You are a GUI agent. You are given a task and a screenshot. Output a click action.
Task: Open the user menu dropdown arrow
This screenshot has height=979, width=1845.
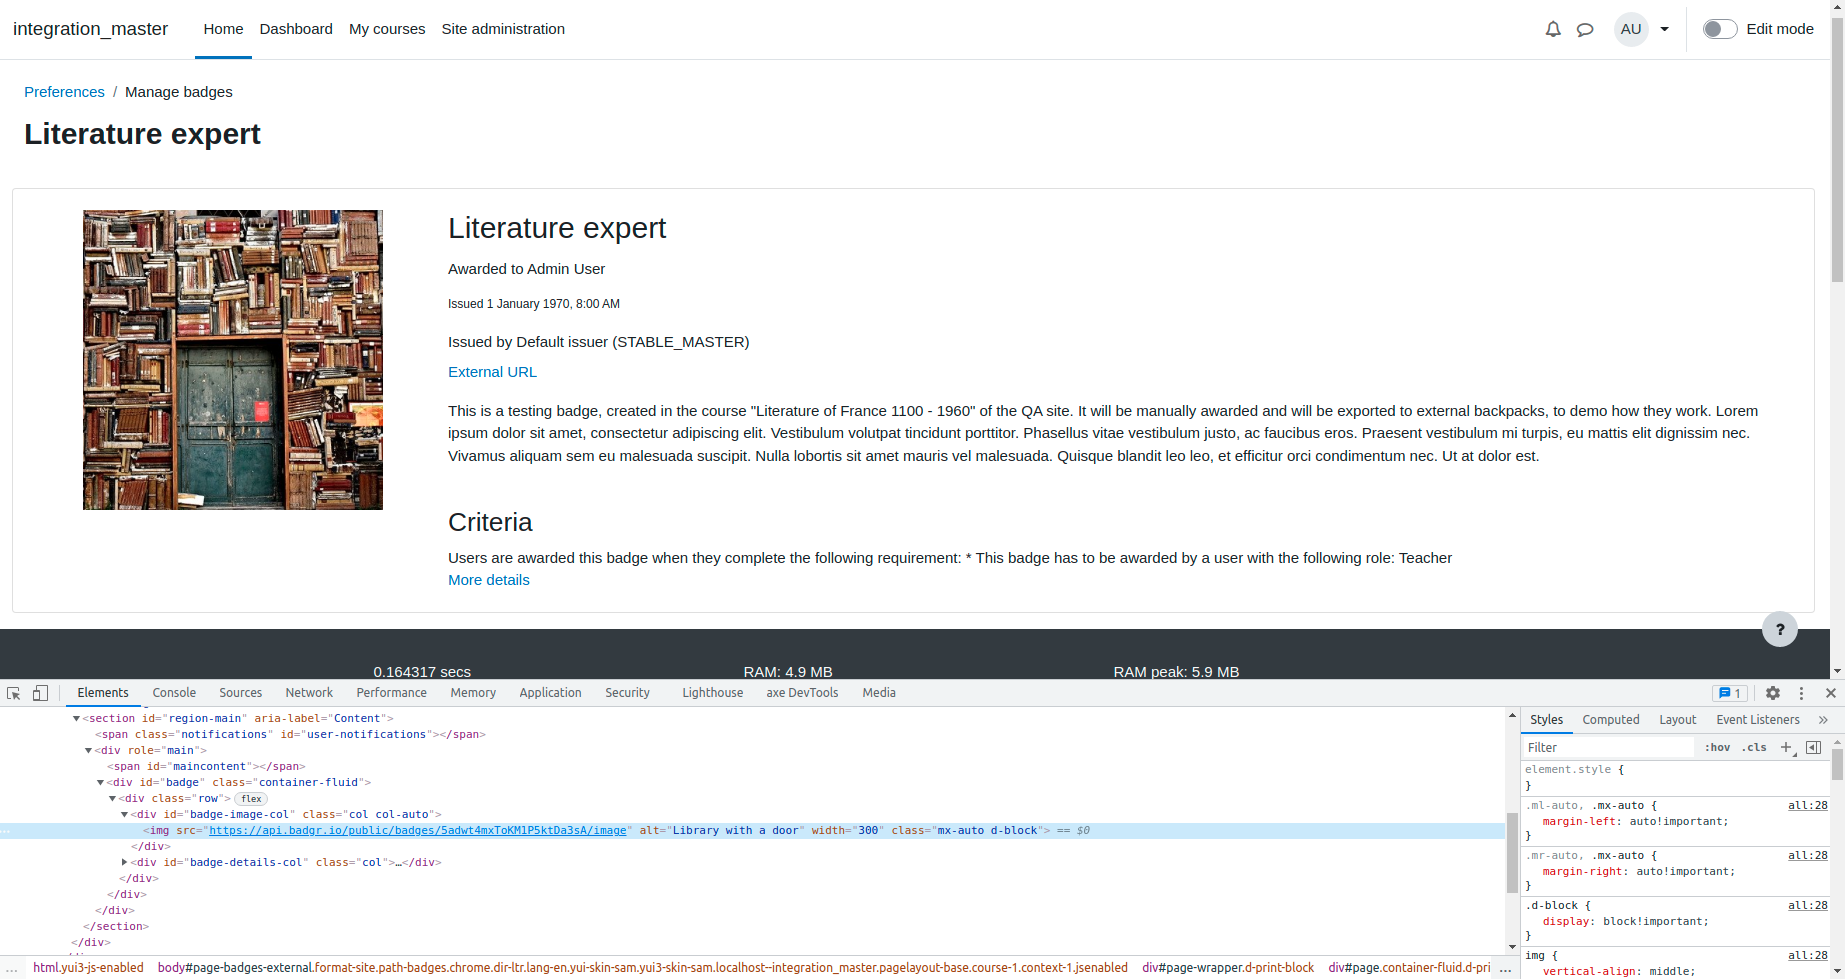click(1665, 29)
